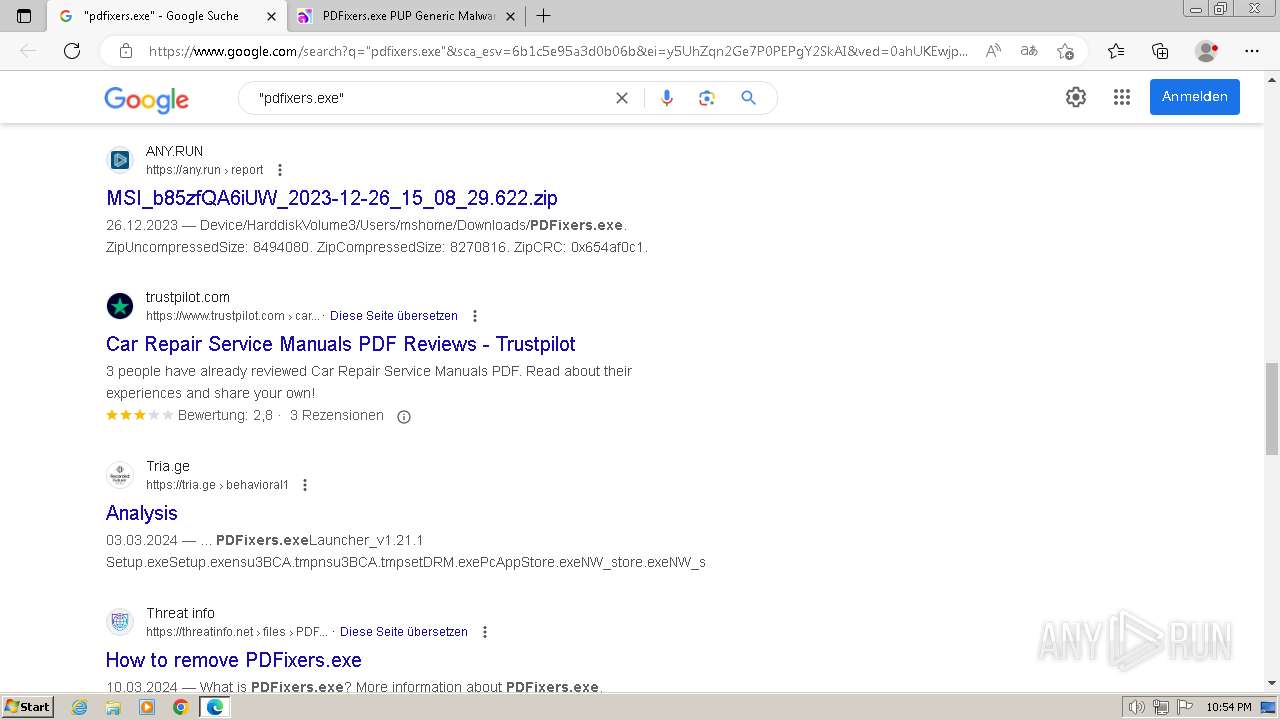Click the Tria.ge site favicon

tap(120, 475)
